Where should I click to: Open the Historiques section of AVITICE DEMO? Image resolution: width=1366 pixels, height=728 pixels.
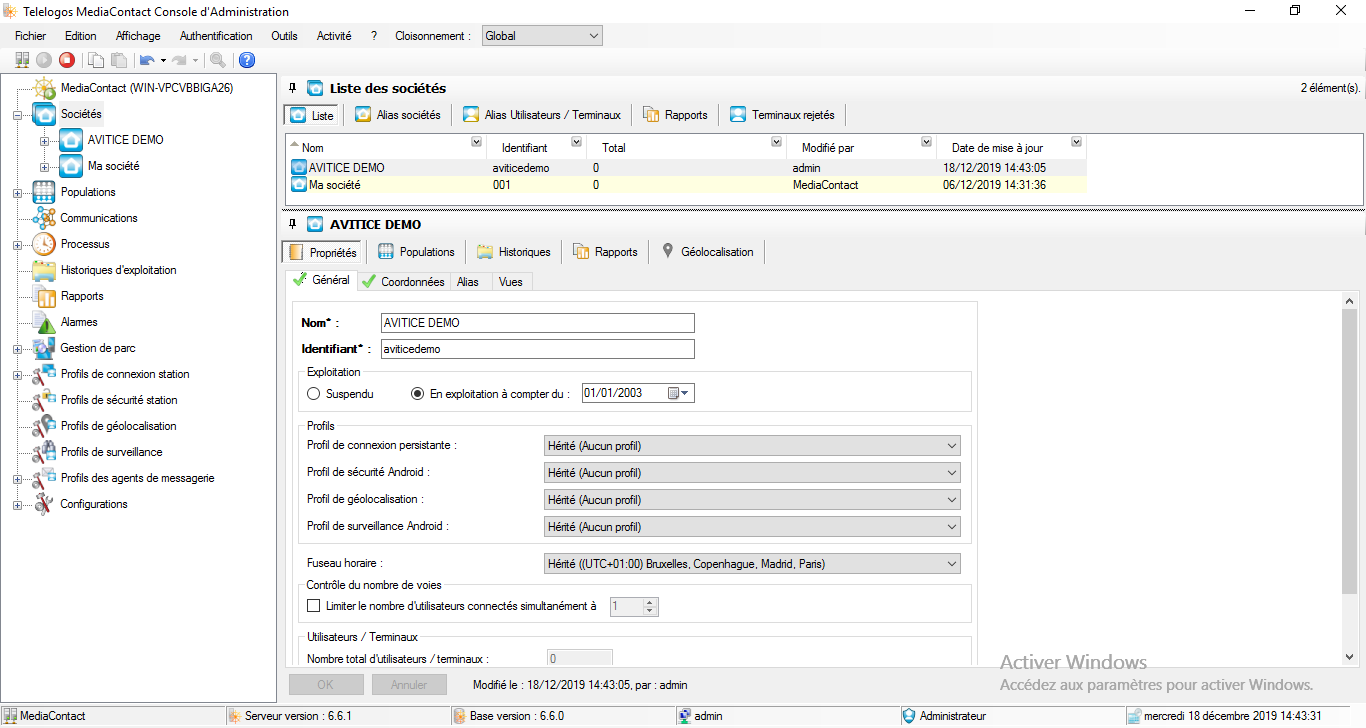tap(514, 252)
